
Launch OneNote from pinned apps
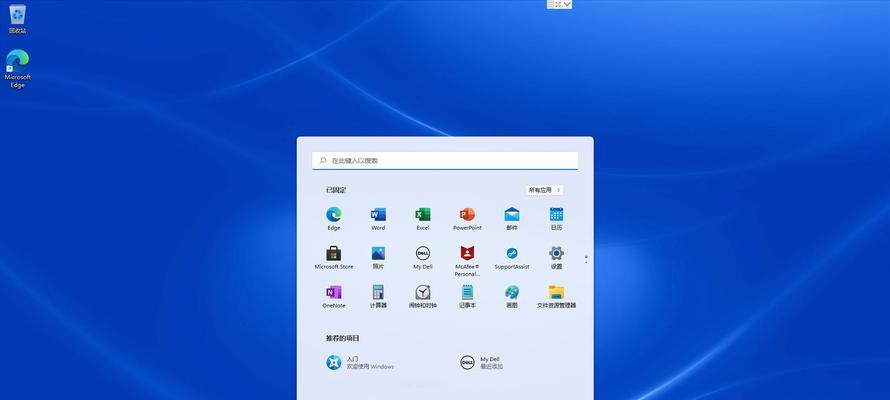pos(334,297)
